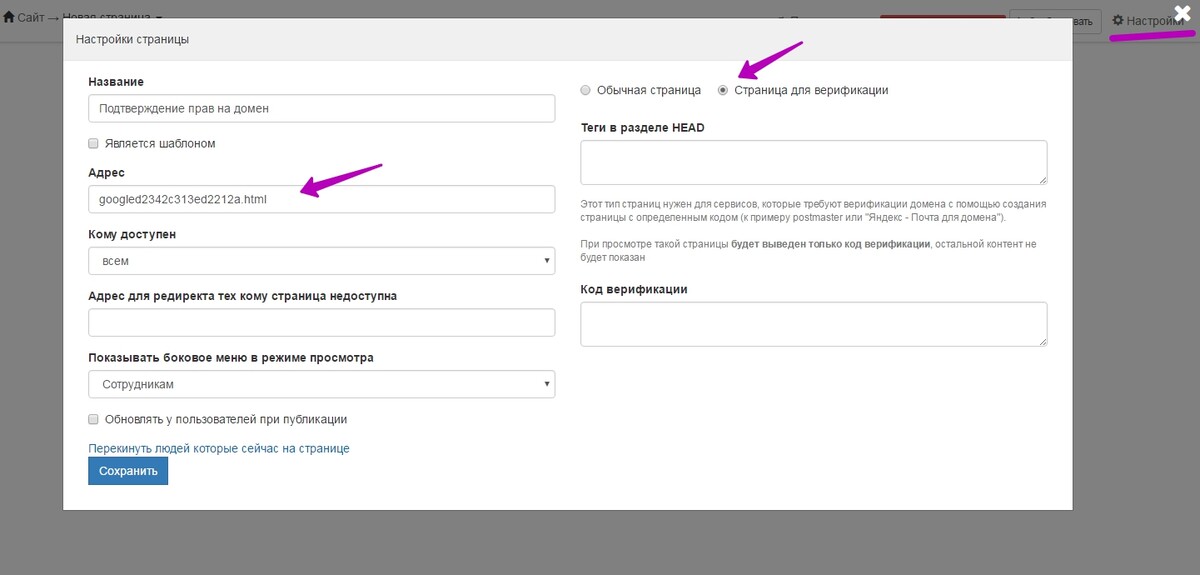Open the Сайт breadcrumb menu item
This screenshot has width=1200, height=575.
point(31,18)
